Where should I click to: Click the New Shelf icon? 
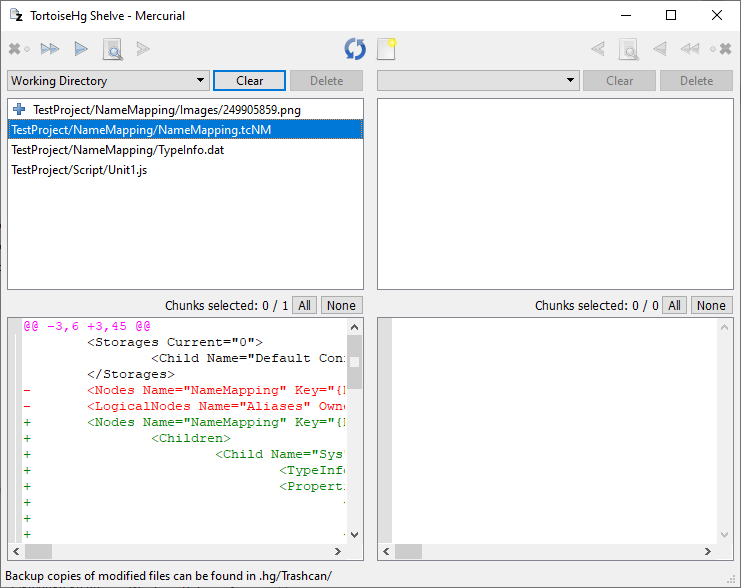[386, 48]
